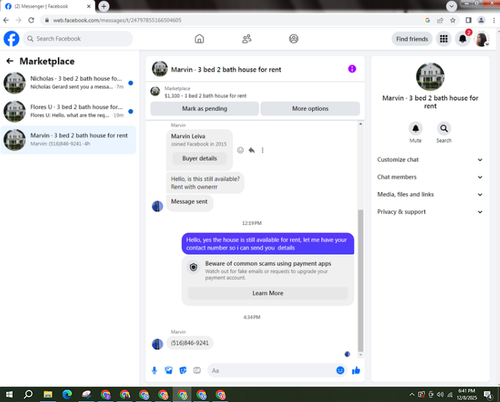Open volume control in system tray
The width and height of the screenshot is (500, 402).
(x=440, y=395)
